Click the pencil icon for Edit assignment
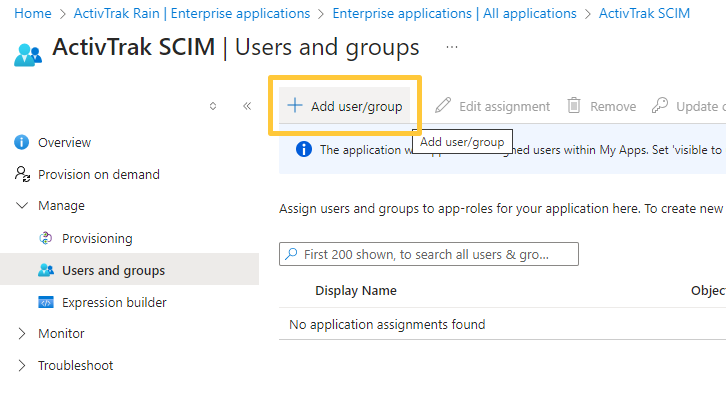The image size is (726, 413). [x=443, y=106]
